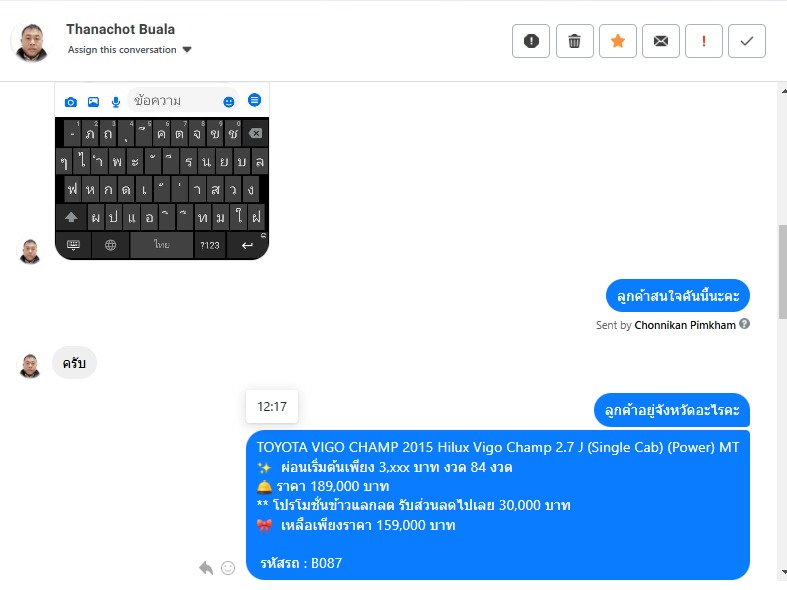Click the customer's ครับ message bubble
Image resolution: width=787 pixels, height=590 pixels.
point(74,363)
